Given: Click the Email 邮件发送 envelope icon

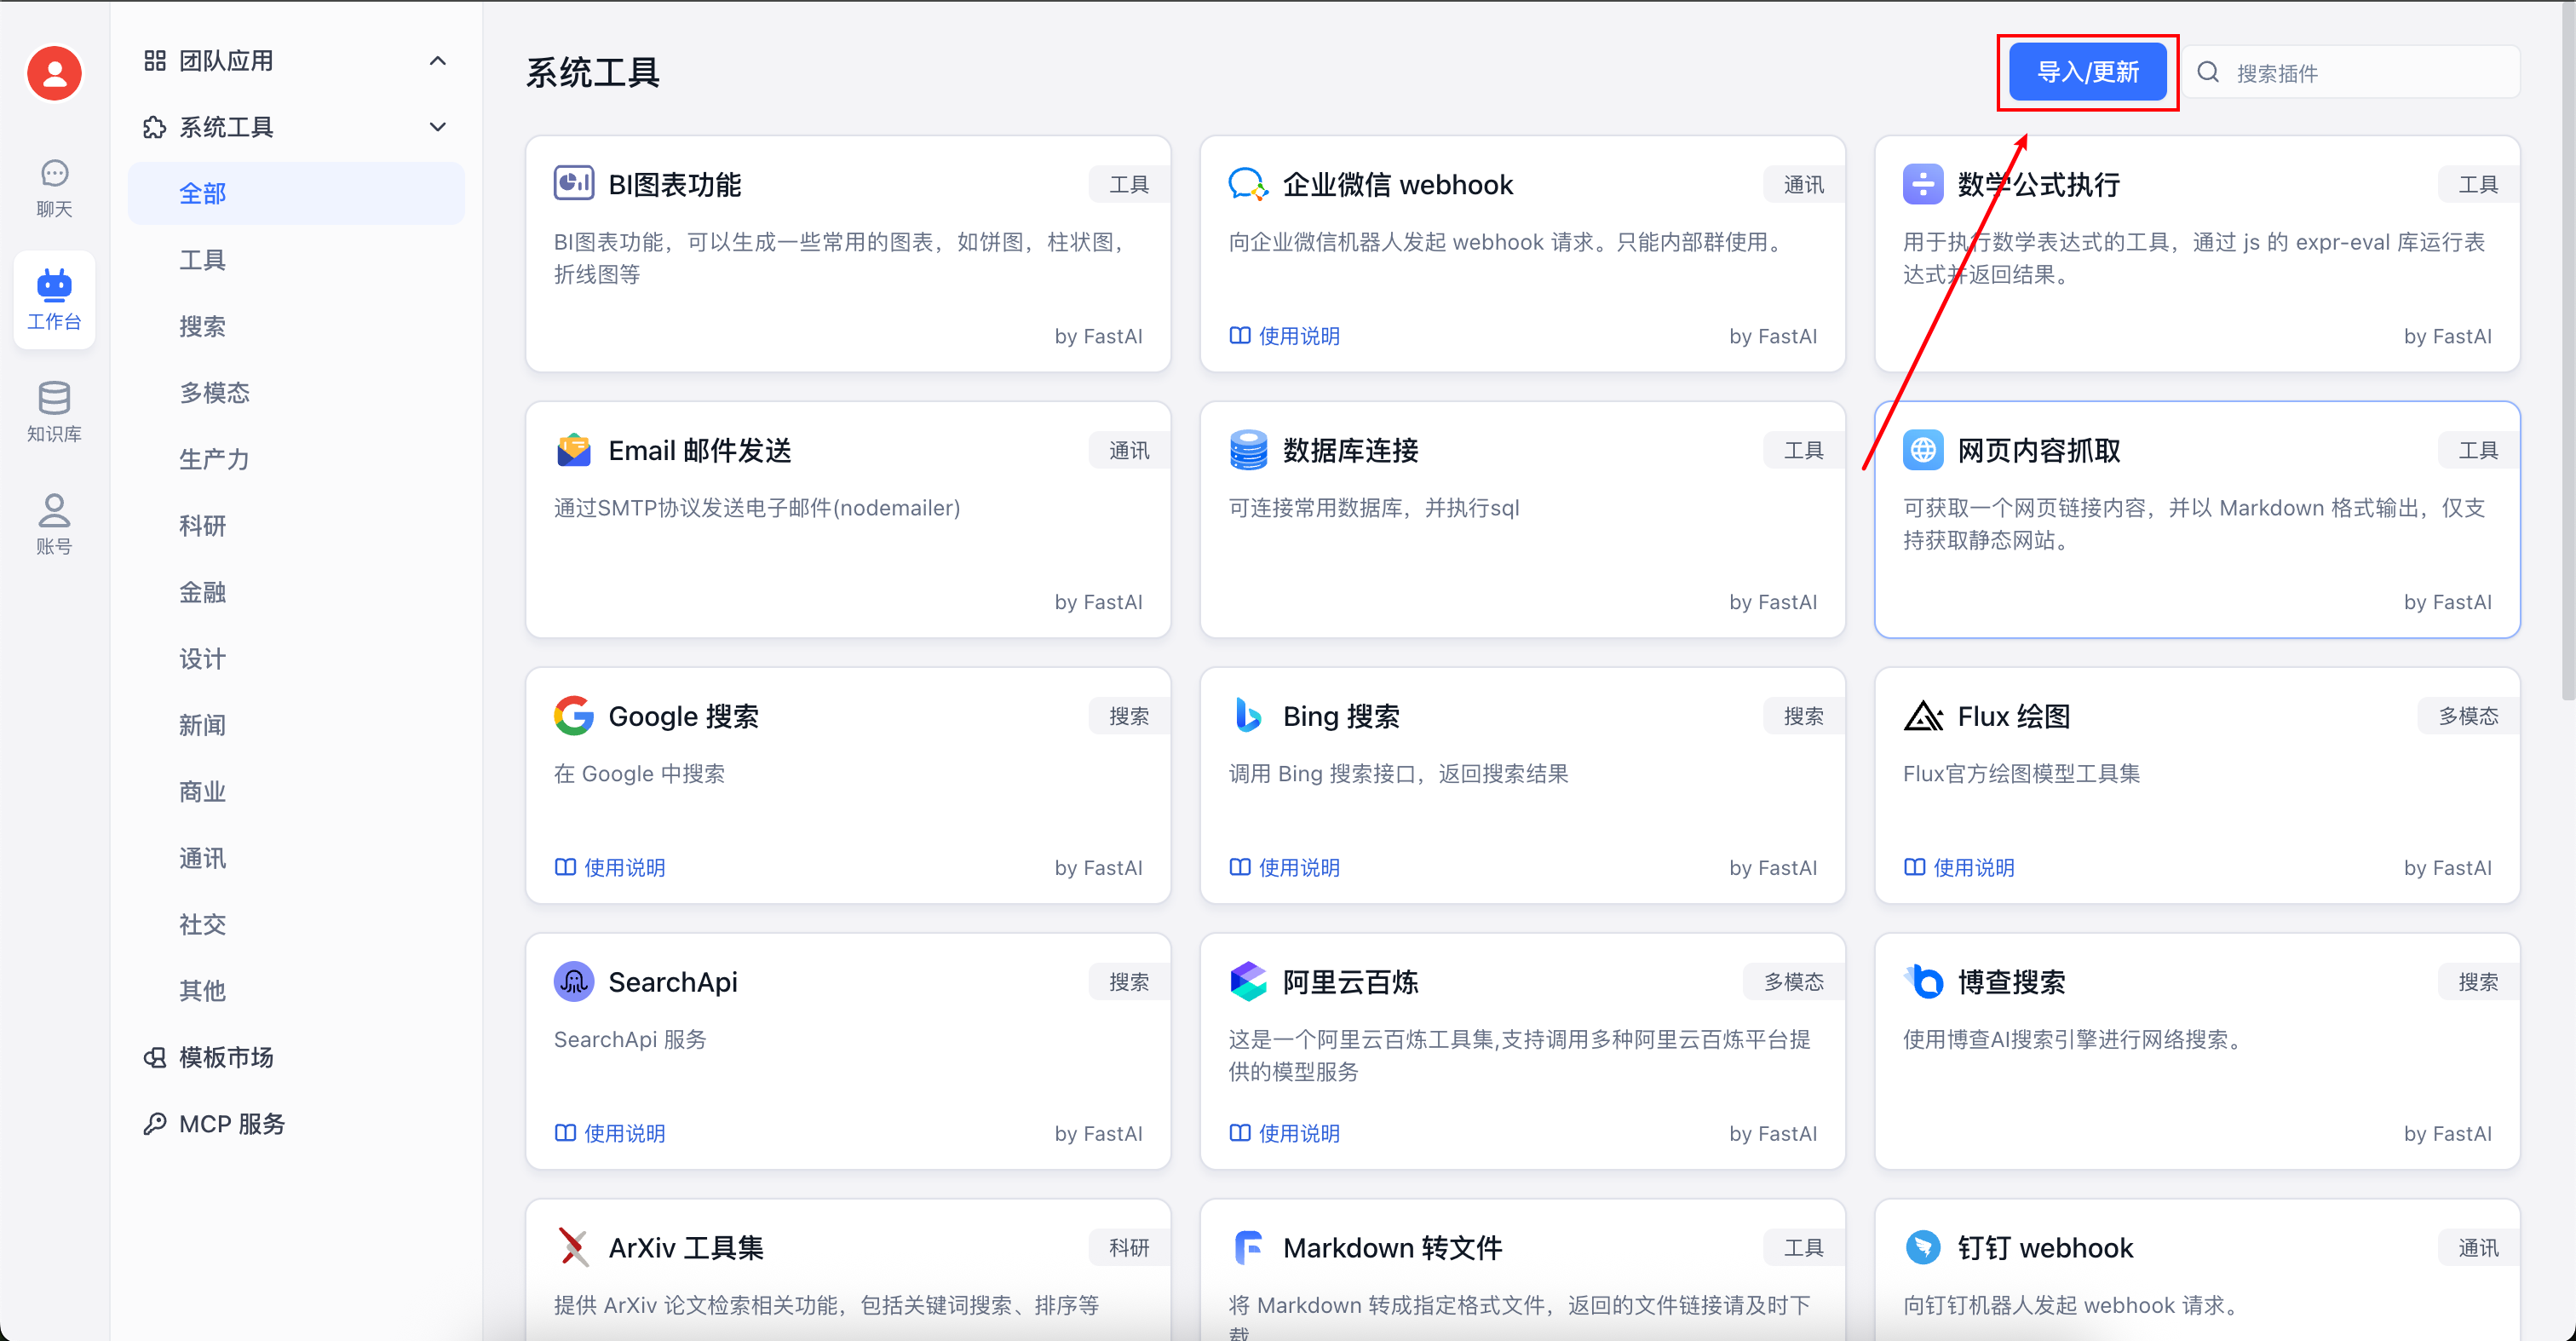Looking at the screenshot, I should 574,450.
